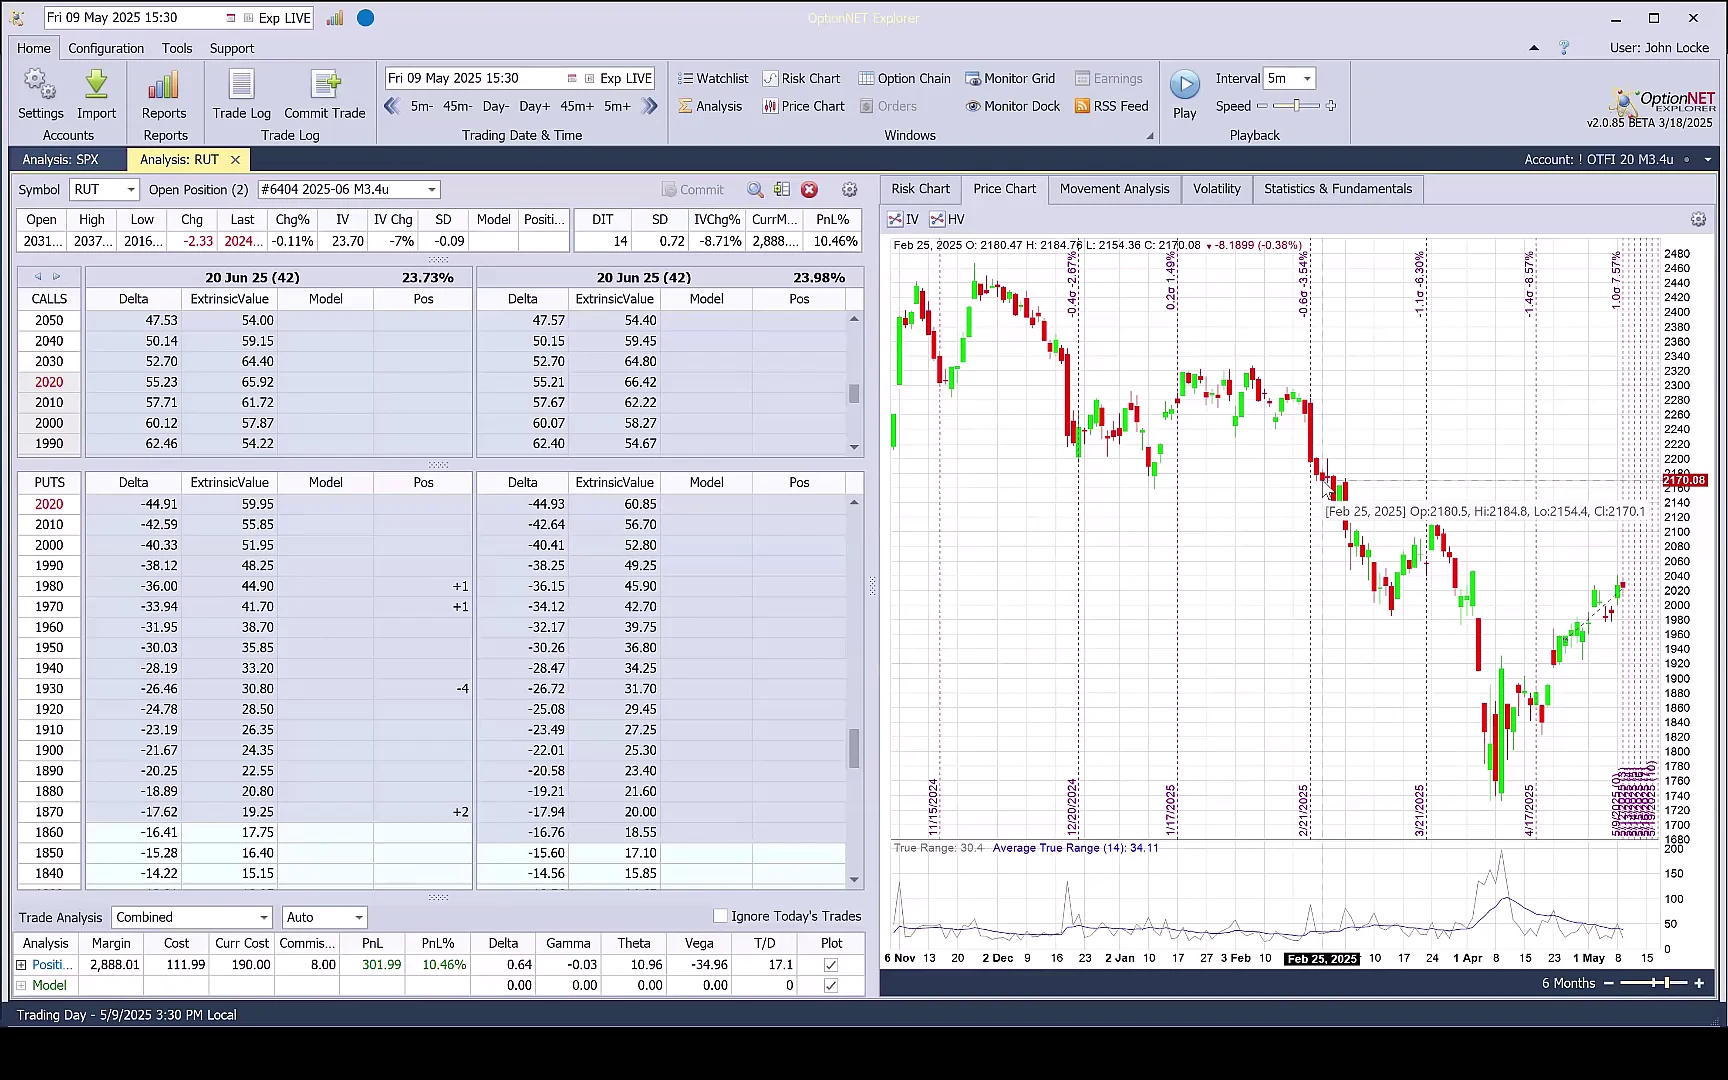
Task: Open the Trade Log
Action: tap(241, 94)
